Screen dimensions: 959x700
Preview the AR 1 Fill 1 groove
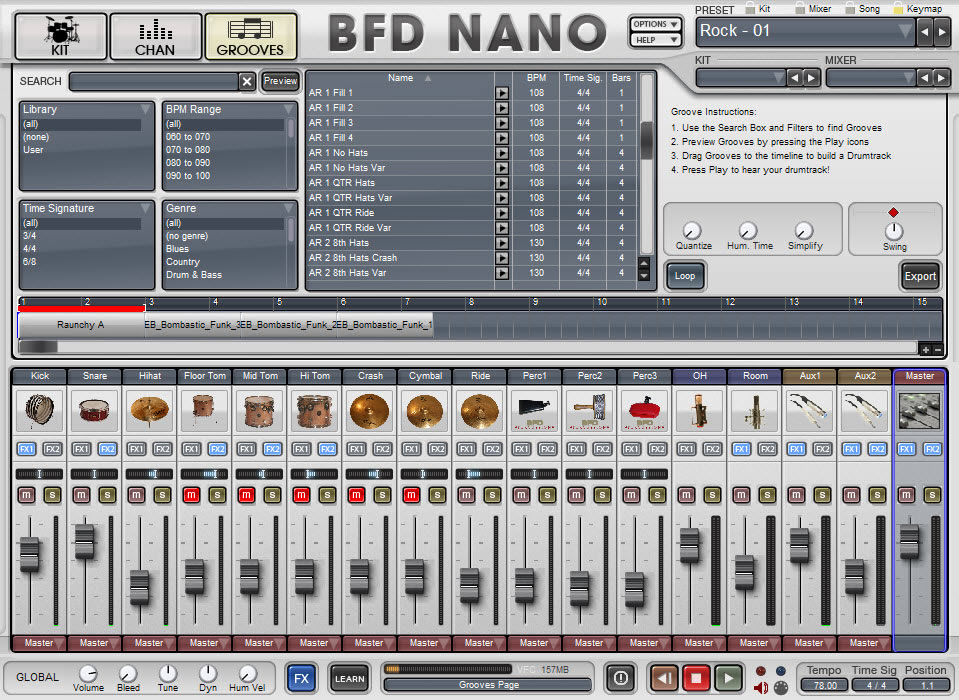[x=502, y=93]
